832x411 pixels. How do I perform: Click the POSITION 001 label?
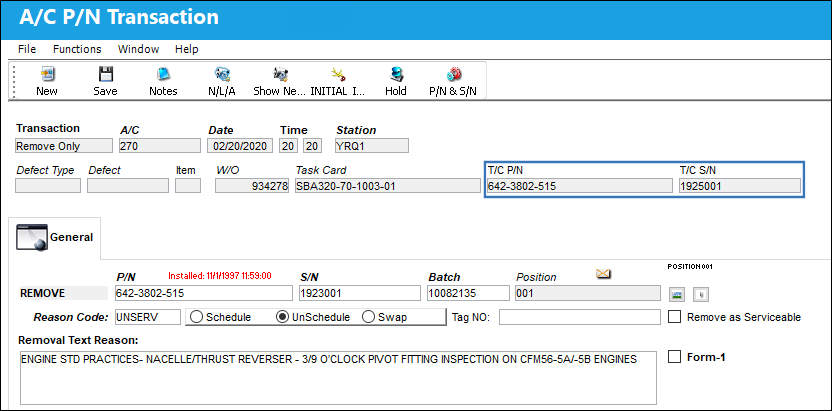click(x=690, y=266)
